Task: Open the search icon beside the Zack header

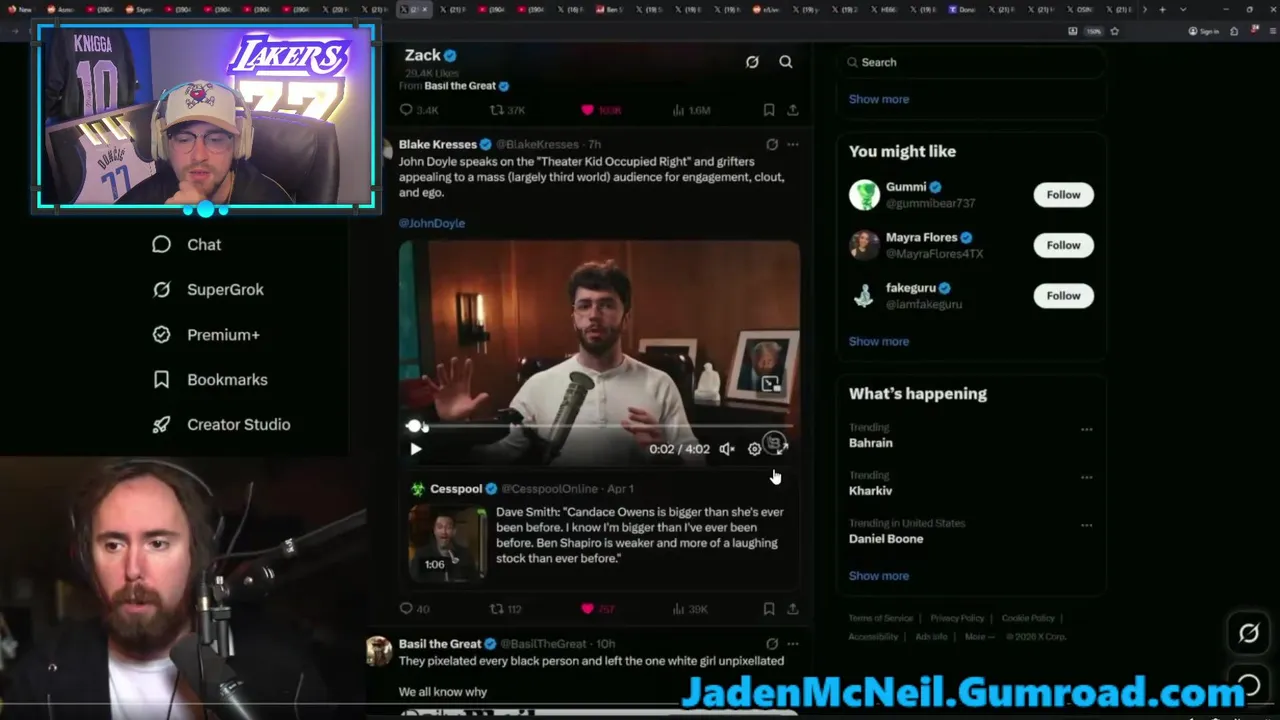Action: [x=786, y=62]
